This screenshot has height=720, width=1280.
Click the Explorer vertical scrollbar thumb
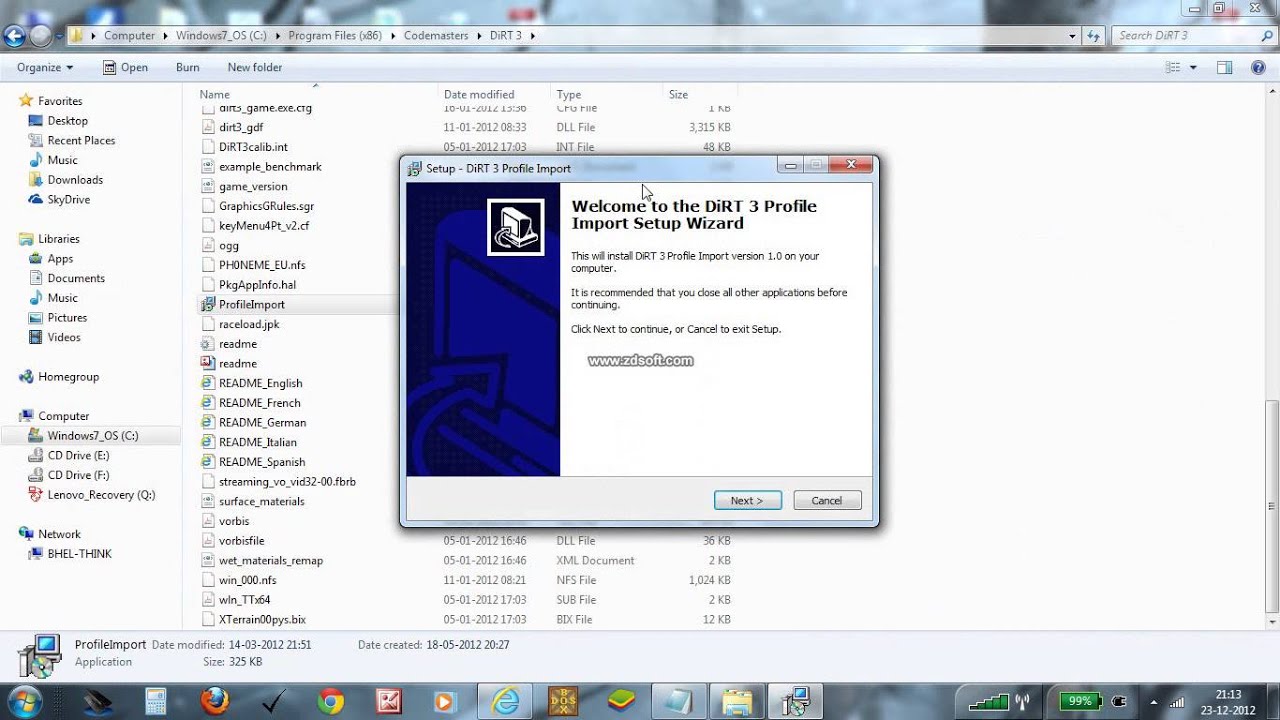1272,505
